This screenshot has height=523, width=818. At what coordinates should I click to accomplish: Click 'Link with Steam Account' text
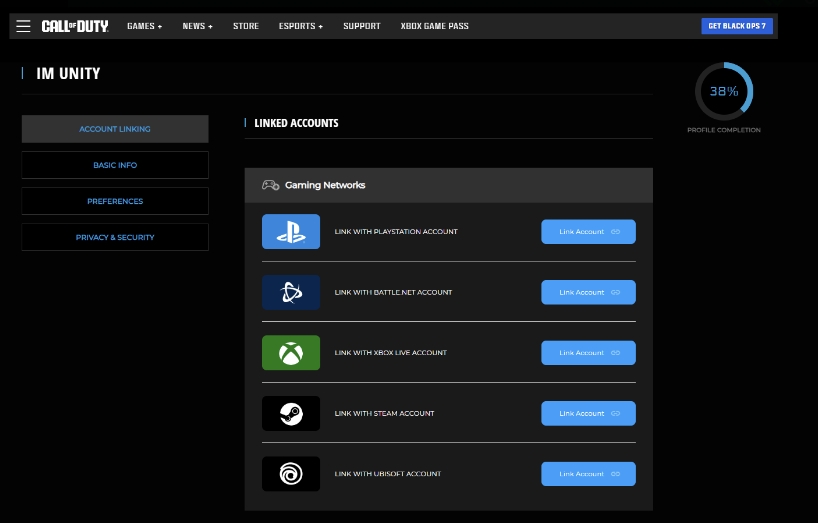click(384, 413)
